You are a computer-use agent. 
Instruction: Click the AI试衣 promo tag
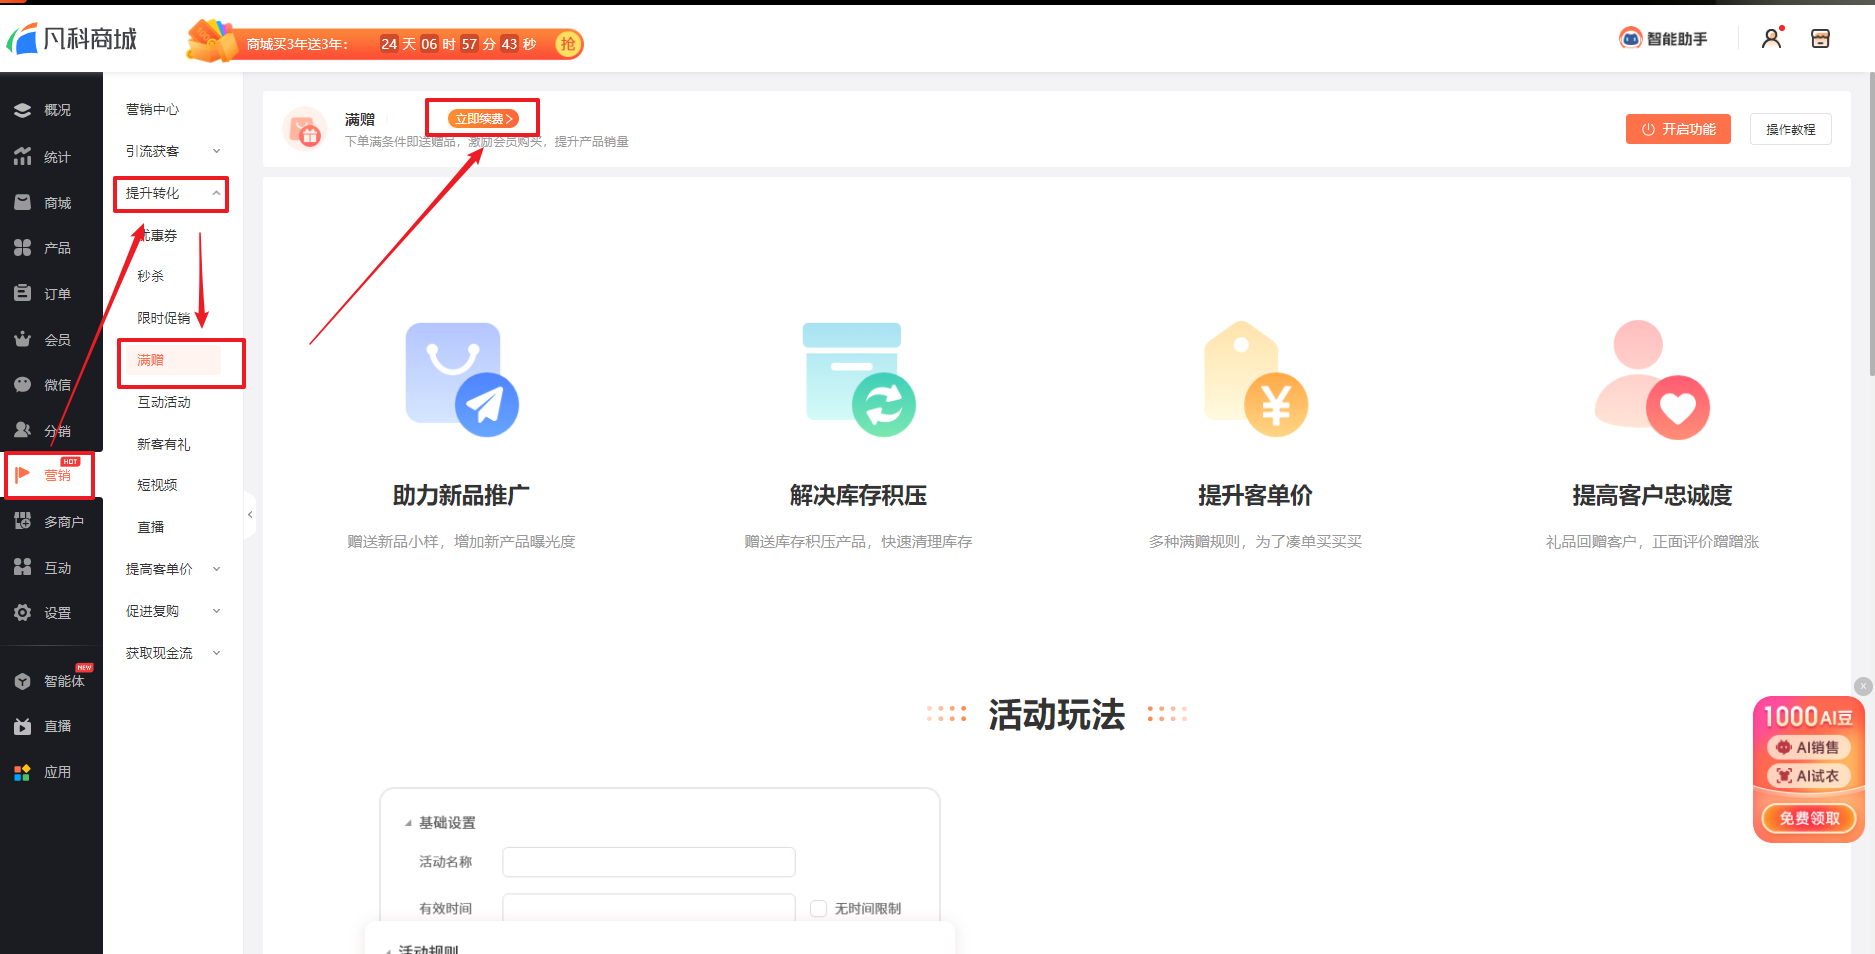pos(1808,776)
